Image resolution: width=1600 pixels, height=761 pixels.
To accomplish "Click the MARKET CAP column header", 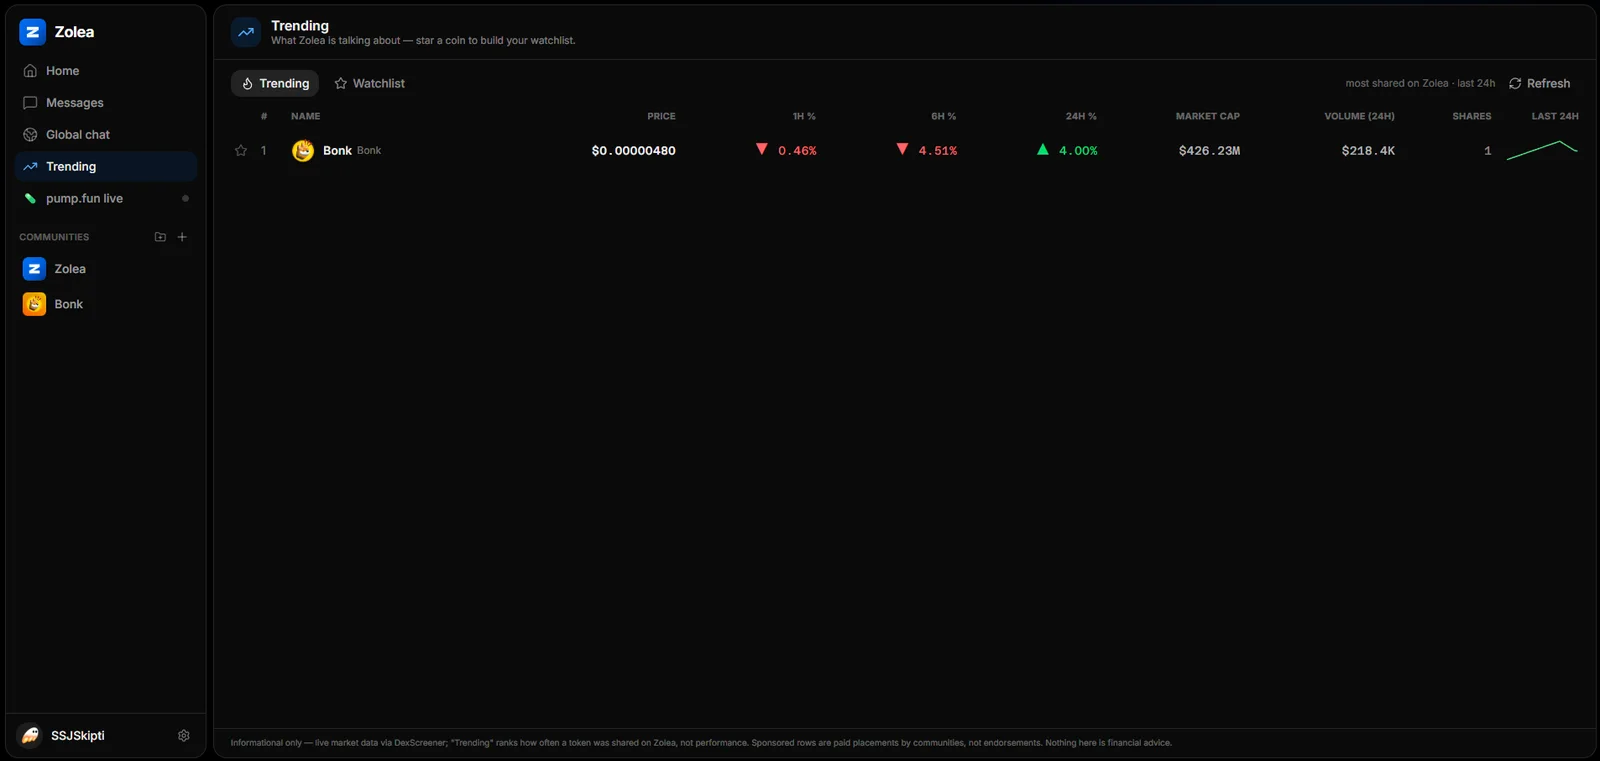I will click(x=1208, y=117).
